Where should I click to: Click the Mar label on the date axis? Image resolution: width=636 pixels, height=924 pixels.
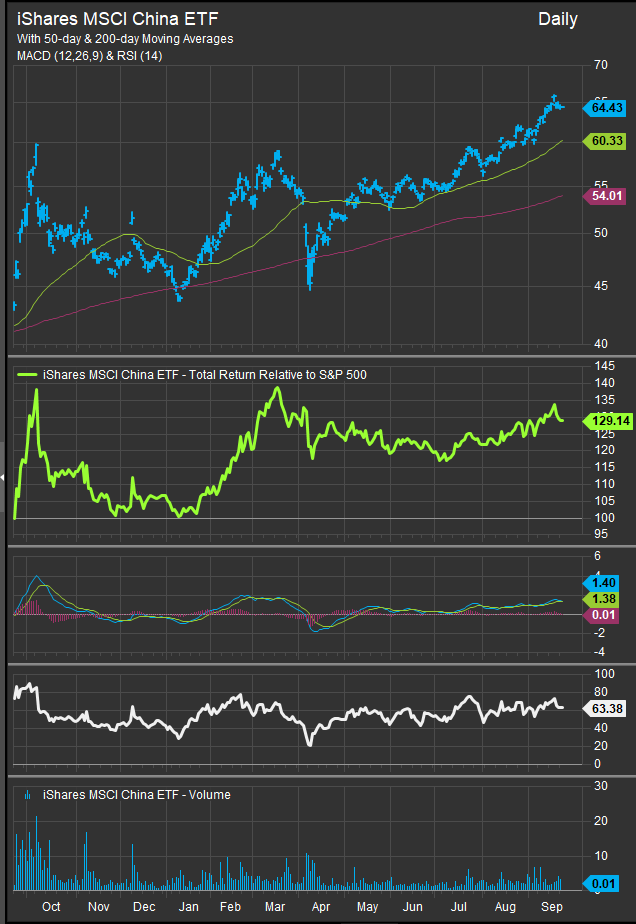pyautogui.click(x=274, y=906)
